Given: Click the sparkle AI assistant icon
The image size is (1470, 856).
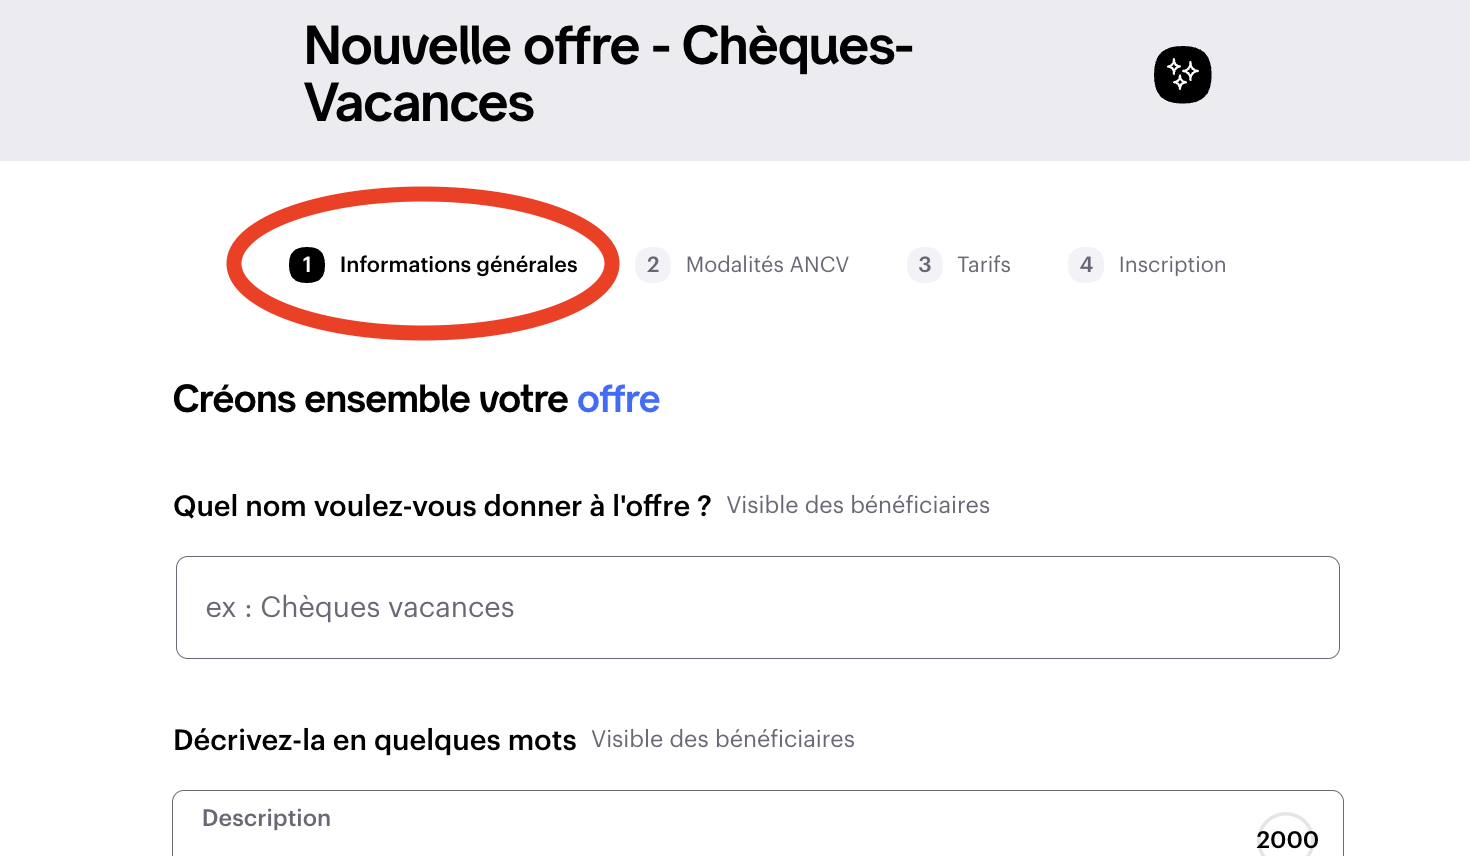Looking at the screenshot, I should pyautogui.click(x=1182, y=75).
